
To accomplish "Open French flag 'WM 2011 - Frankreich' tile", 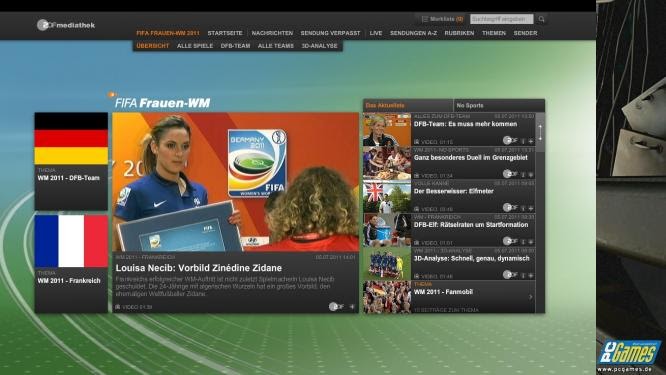I will coord(71,264).
